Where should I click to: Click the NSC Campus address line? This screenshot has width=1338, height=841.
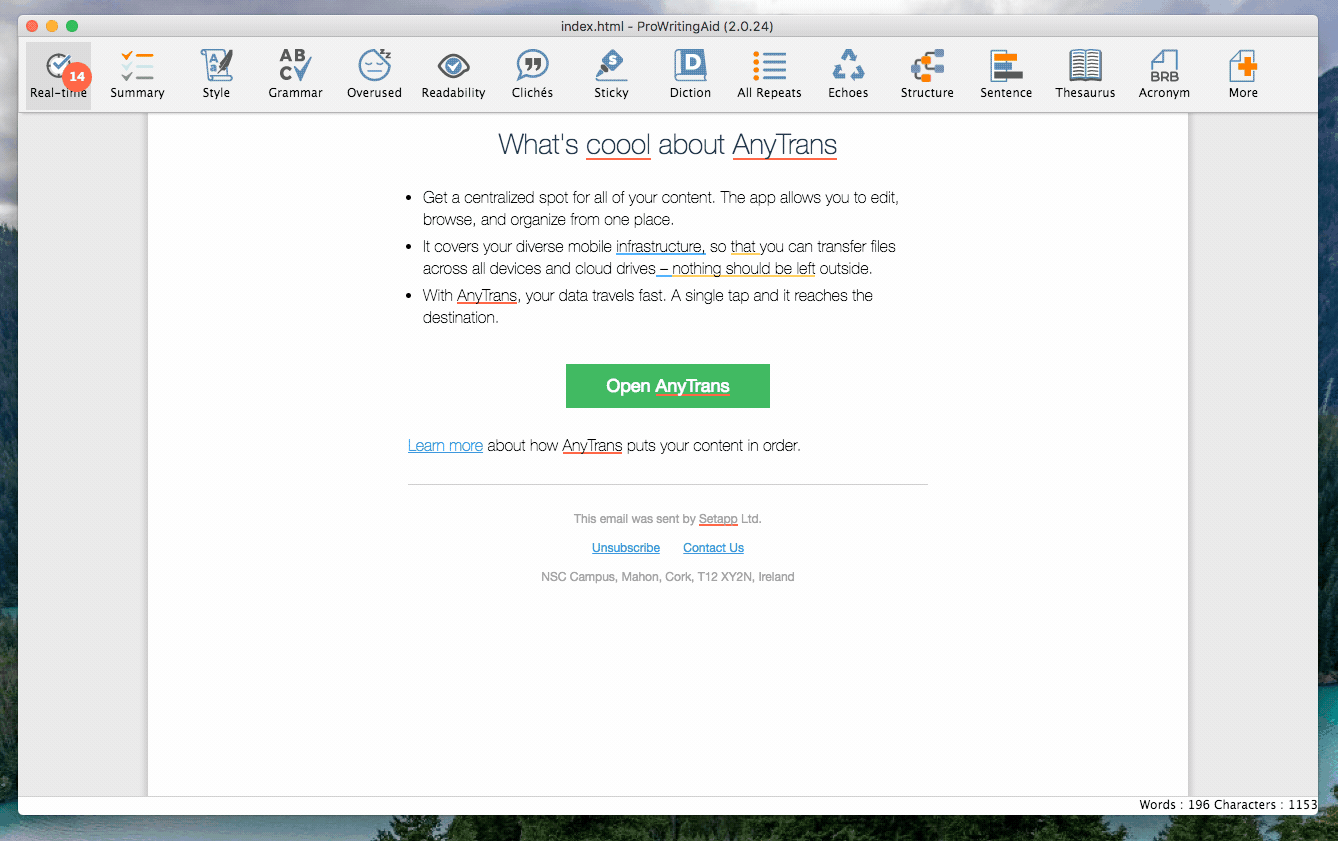tap(668, 577)
